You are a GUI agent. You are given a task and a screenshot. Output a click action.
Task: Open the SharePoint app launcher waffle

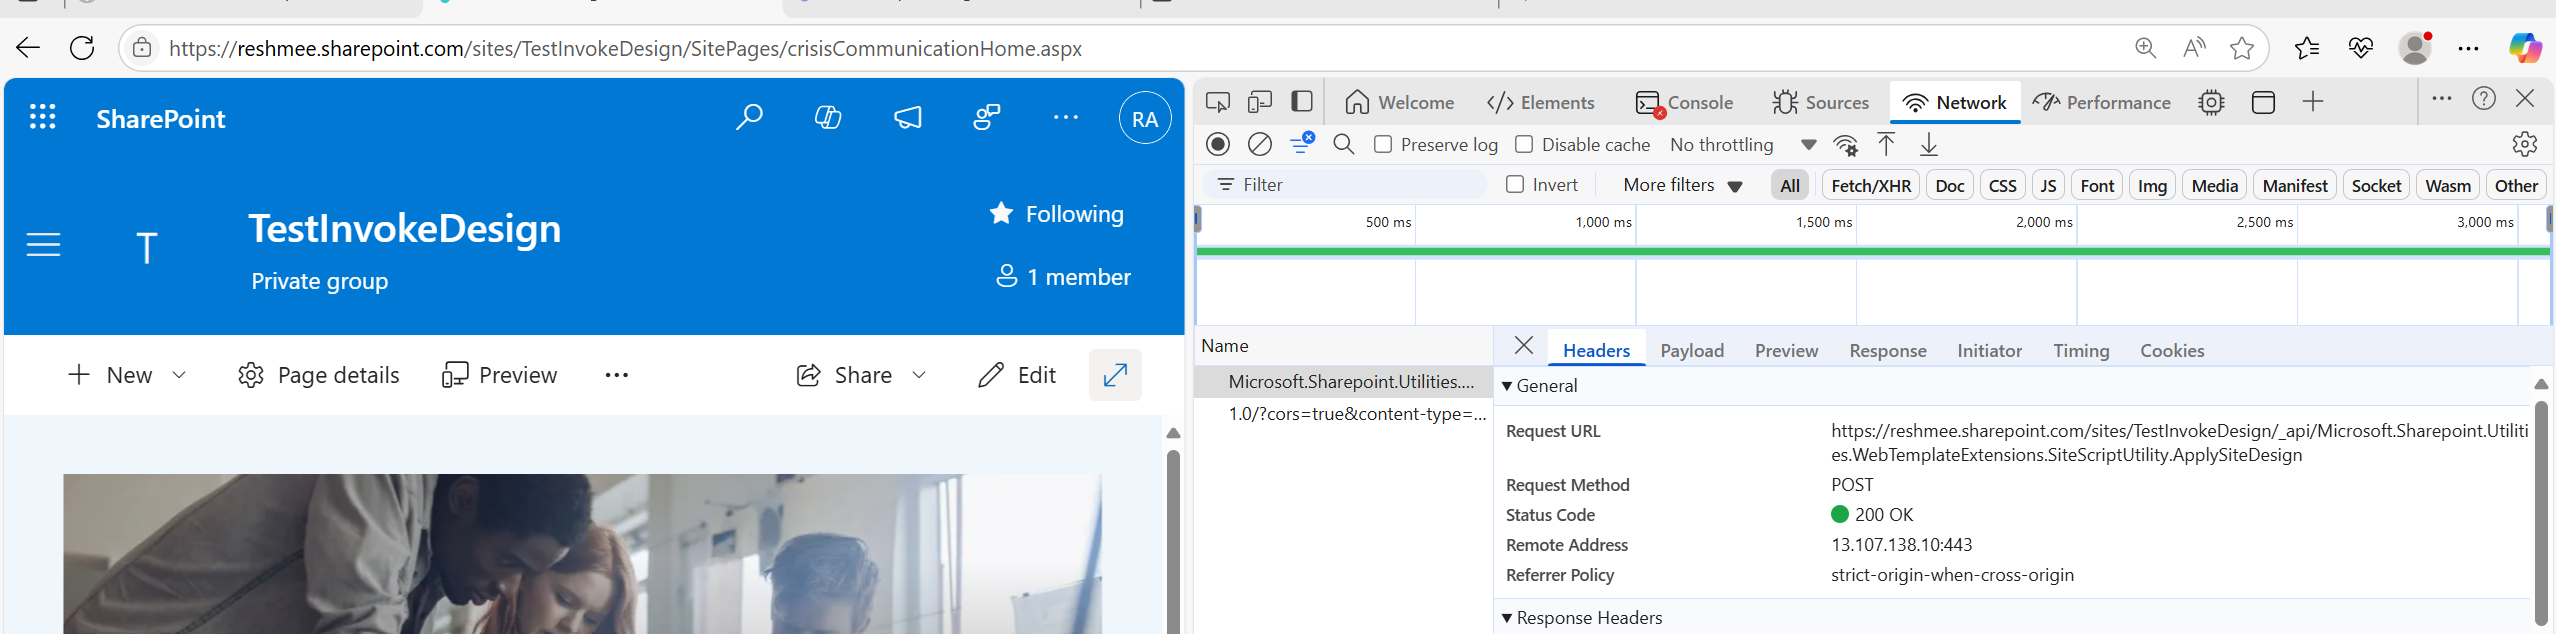pyautogui.click(x=42, y=118)
